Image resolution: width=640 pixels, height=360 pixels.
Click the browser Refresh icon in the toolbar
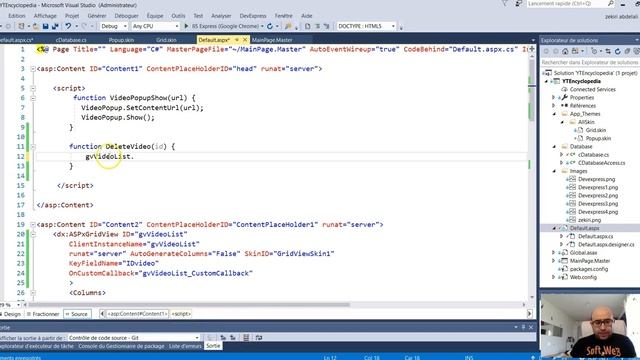pyautogui.click(x=270, y=26)
